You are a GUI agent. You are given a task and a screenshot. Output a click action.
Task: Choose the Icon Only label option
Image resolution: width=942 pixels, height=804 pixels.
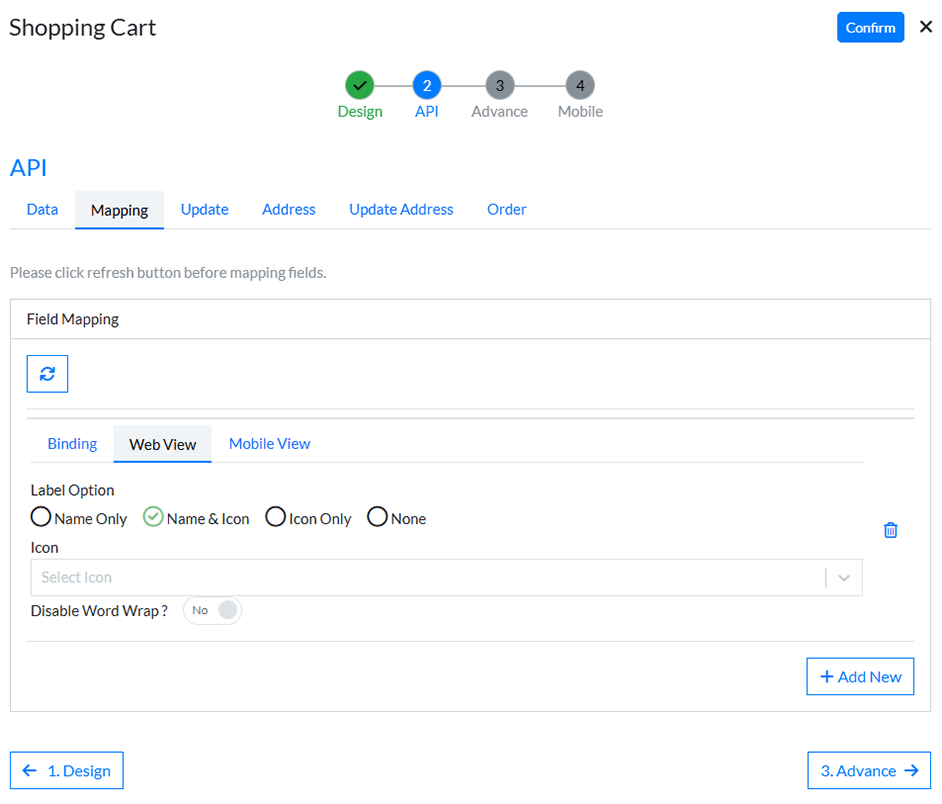coord(276,518)
